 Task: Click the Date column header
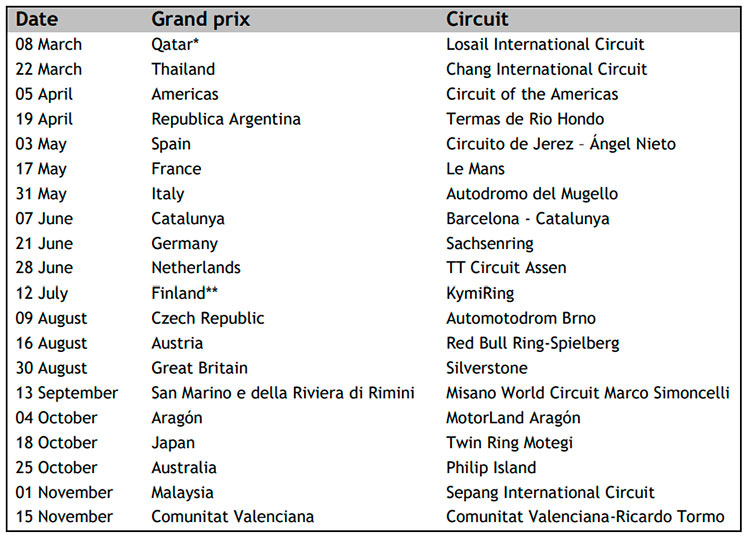pyautogui.click(x=37, y=19)
